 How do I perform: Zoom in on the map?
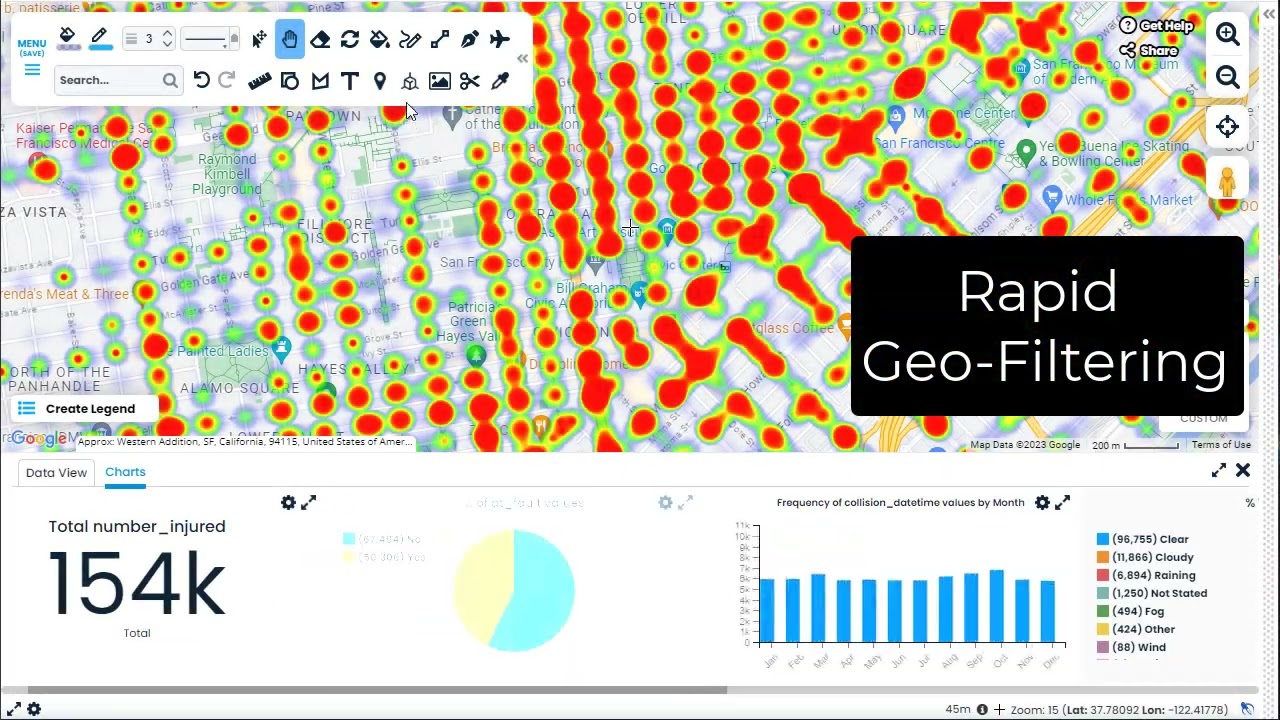point(1228,34)
